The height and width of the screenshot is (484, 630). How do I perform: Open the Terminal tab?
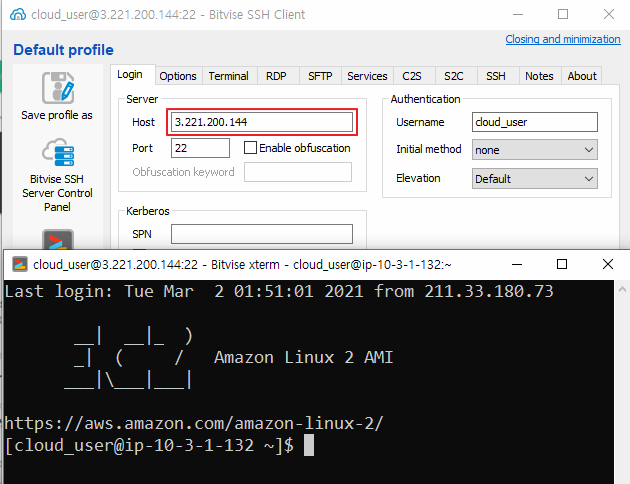coord(228,76)
